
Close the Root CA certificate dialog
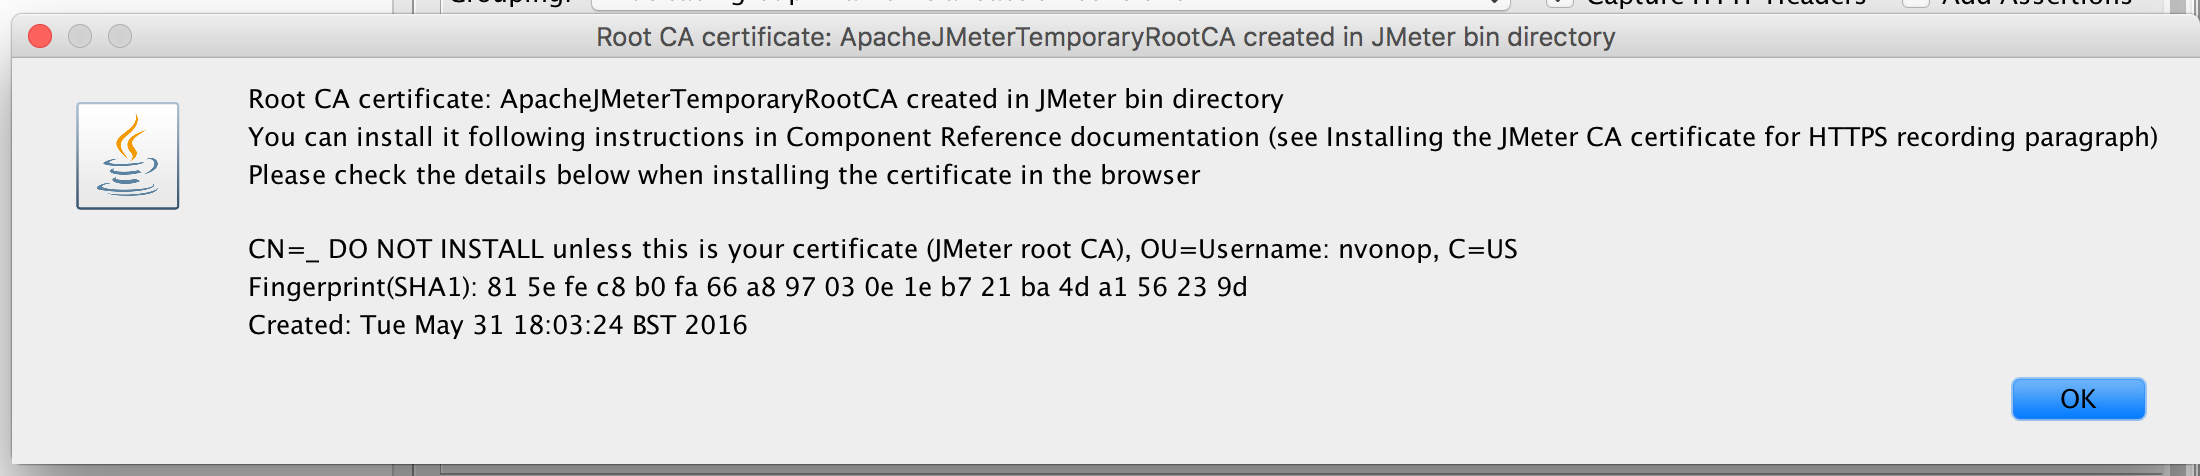click(40, 37)
